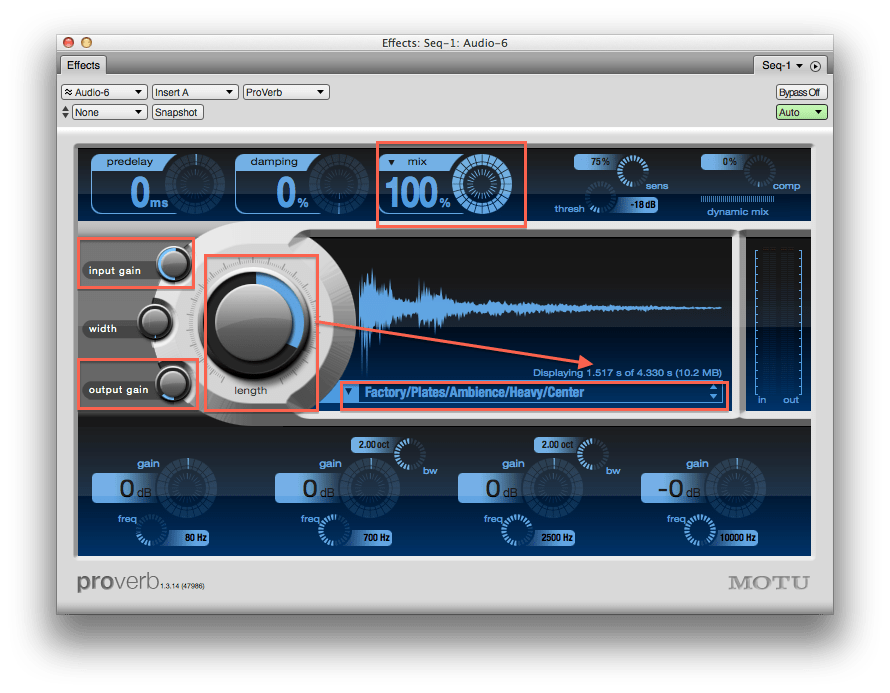
Task: Click the mix knob
Action: pos(482,183)
